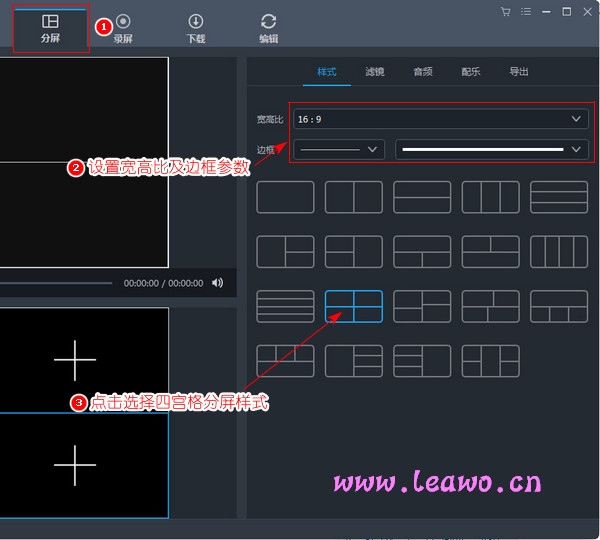Open the white border color dropdown

[x=492, y=149]
